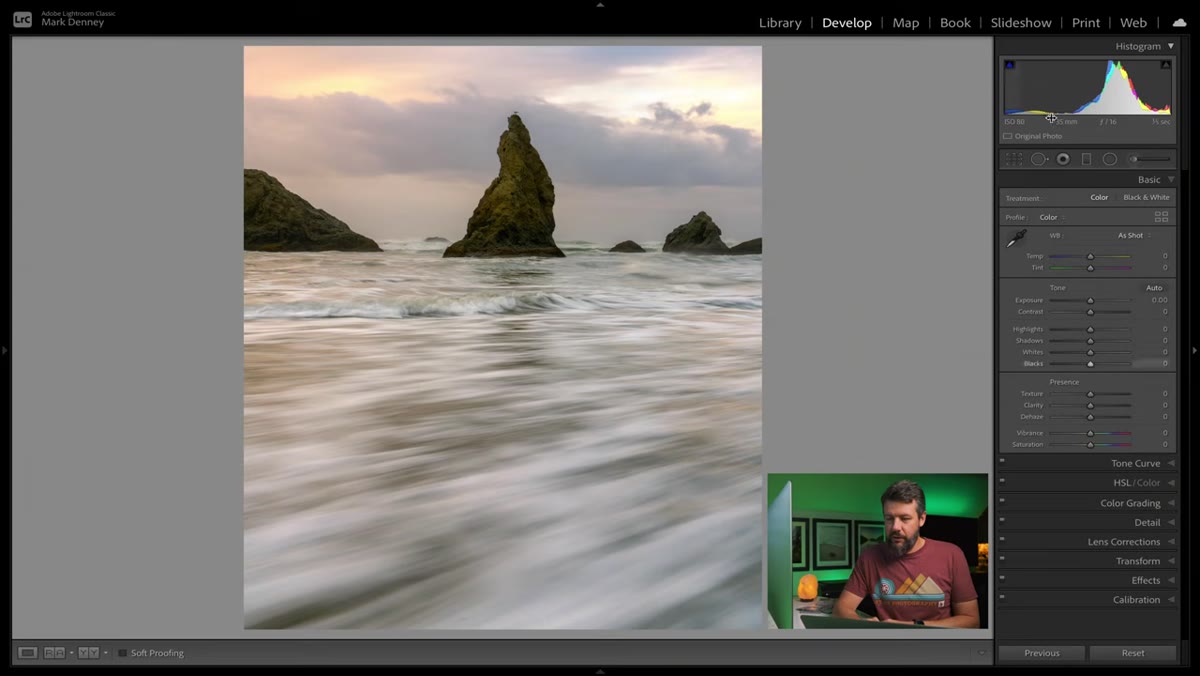Image resolution: width=1200 pixels, height=676 pixels.
Task: Click the Reset button
Action: (x=1133, y=653)
